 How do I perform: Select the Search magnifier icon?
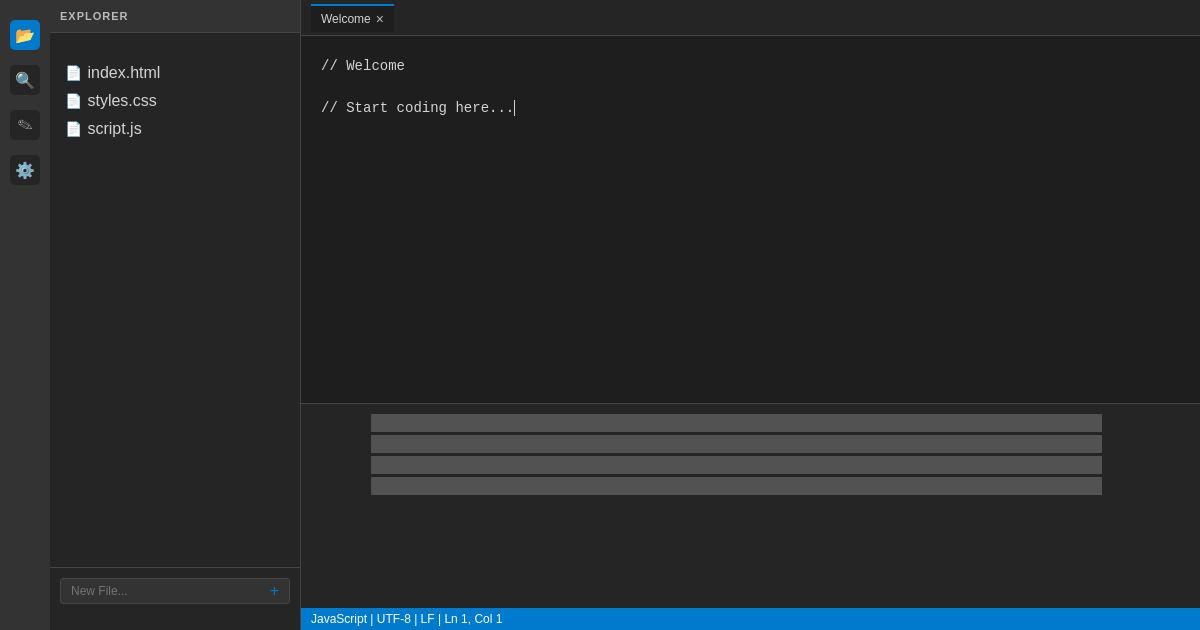pyautogui.click(x=25, y=80)
